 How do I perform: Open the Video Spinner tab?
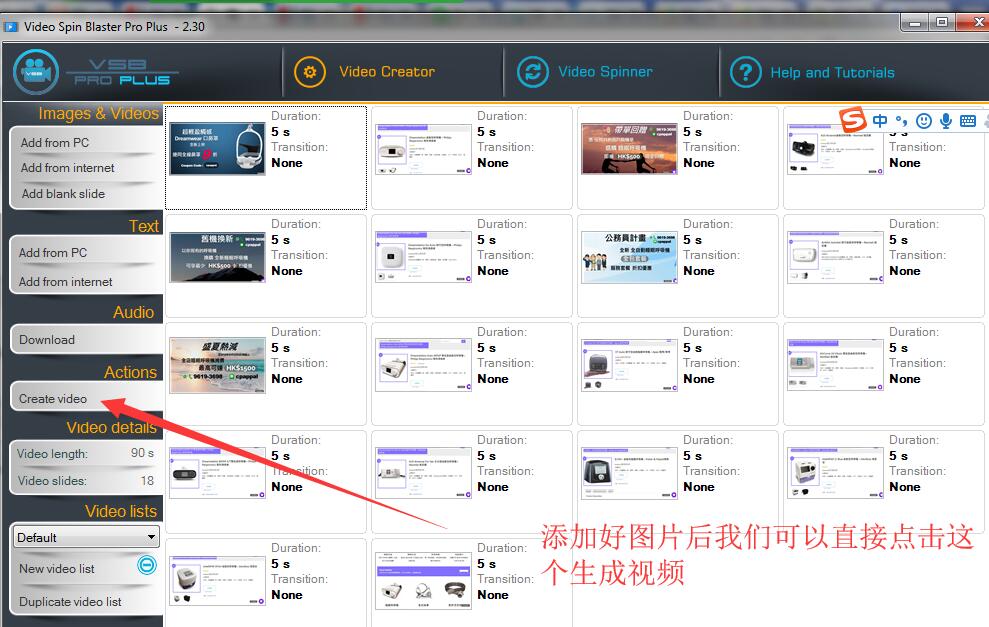point(585,72)
